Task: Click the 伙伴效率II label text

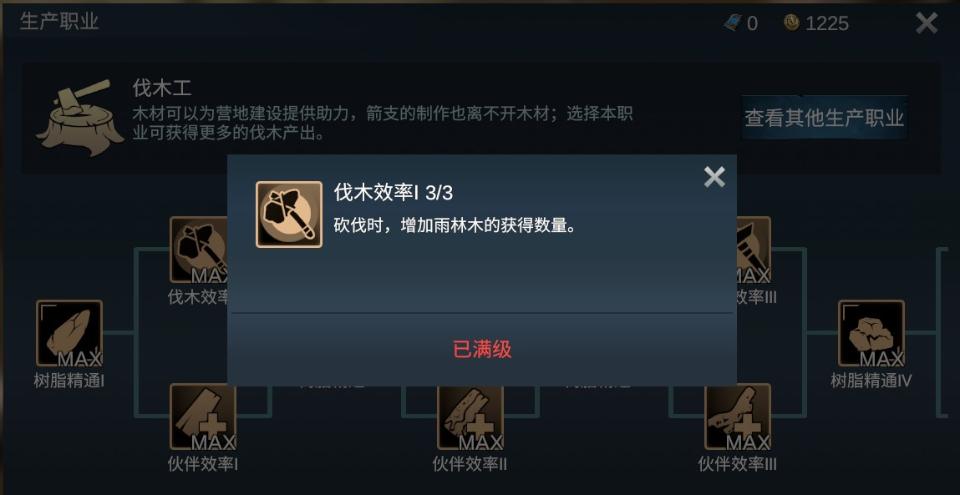Action: point(470,464)
